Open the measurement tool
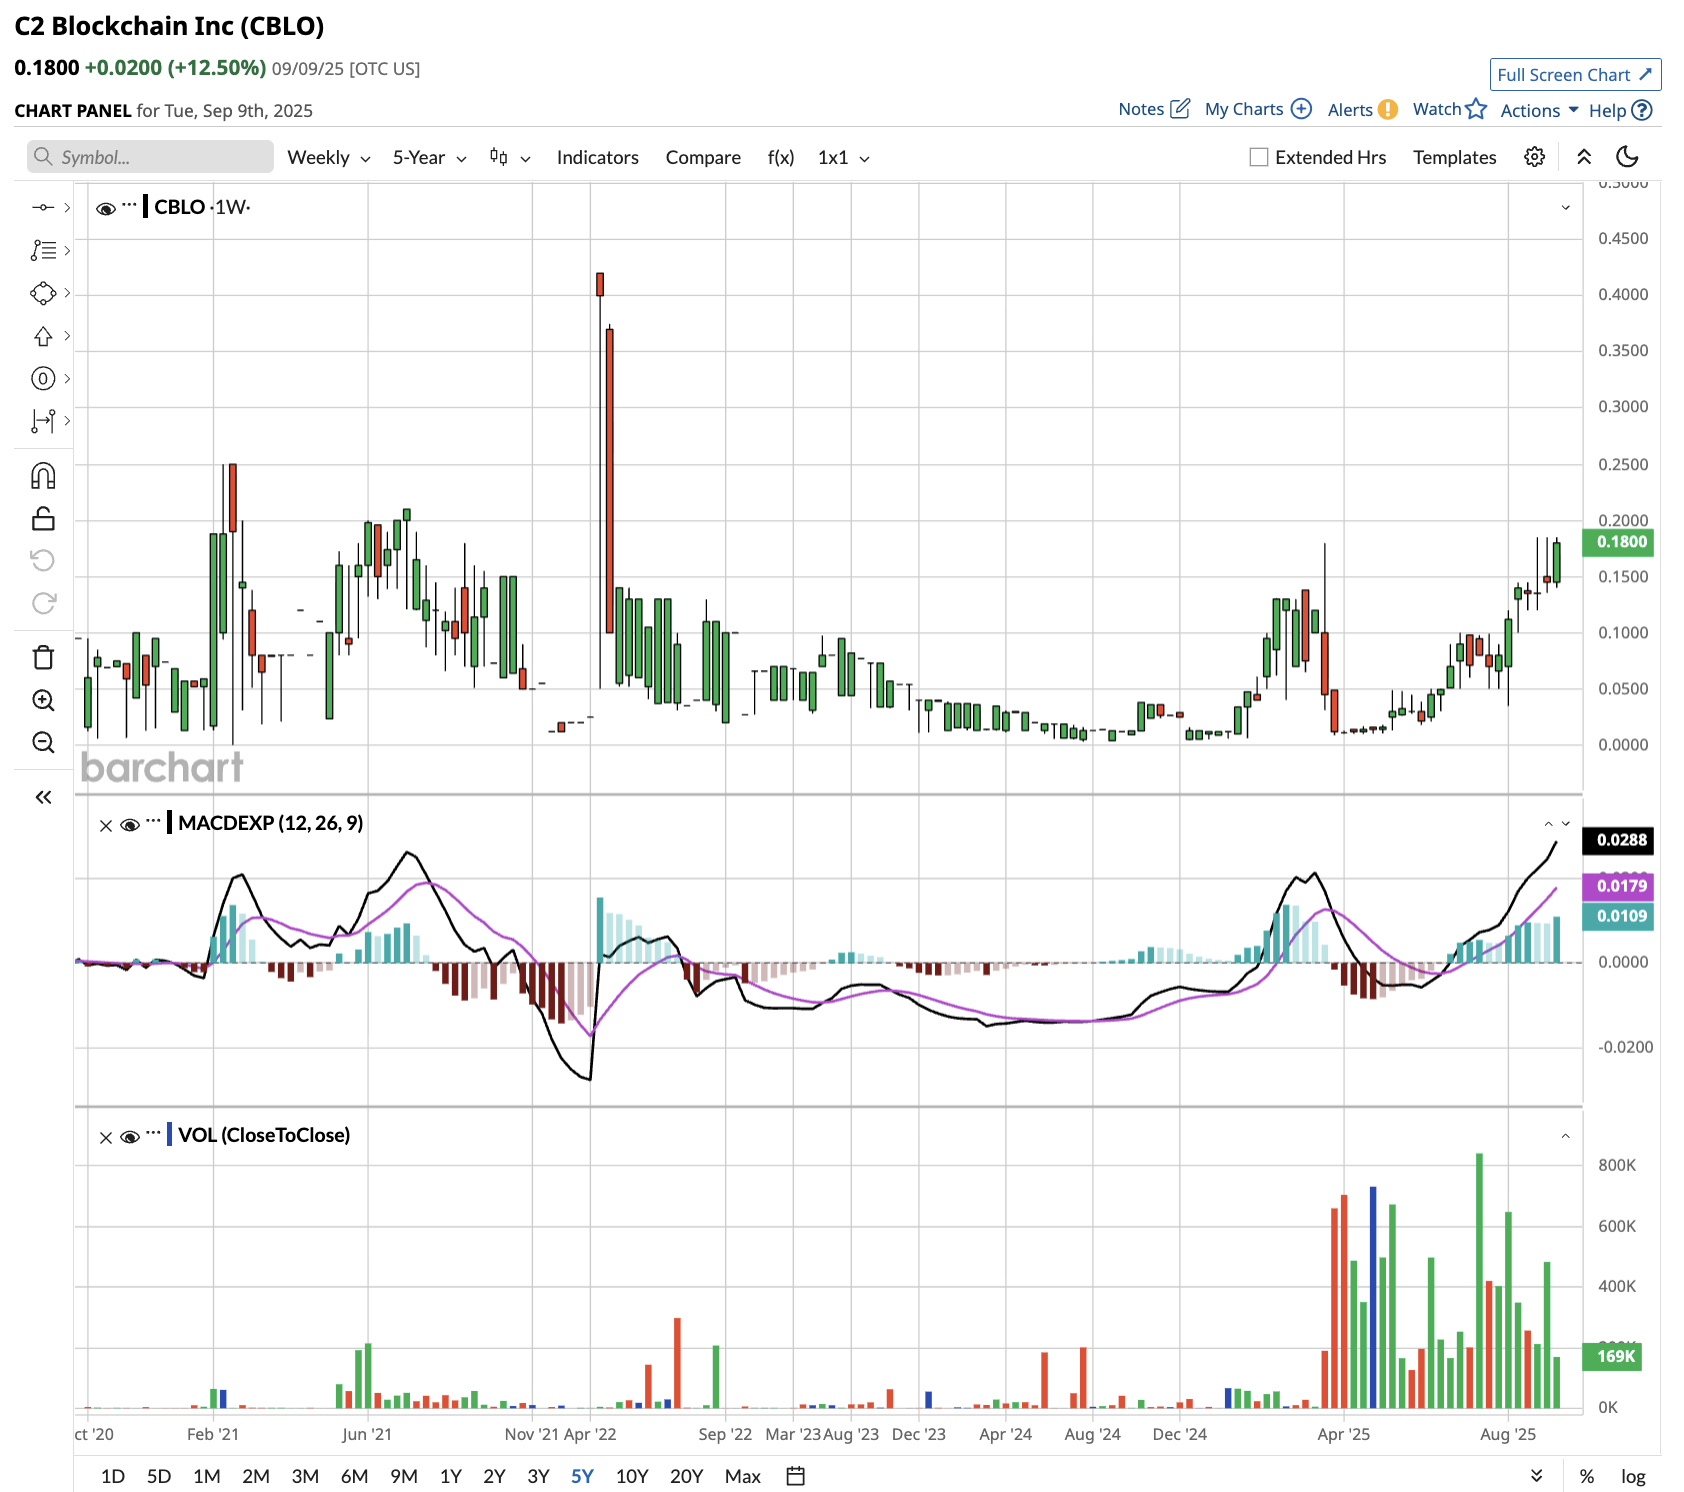Image resolution: width=1684 pixels, height=1492 pixels. [x=43, y=421]
